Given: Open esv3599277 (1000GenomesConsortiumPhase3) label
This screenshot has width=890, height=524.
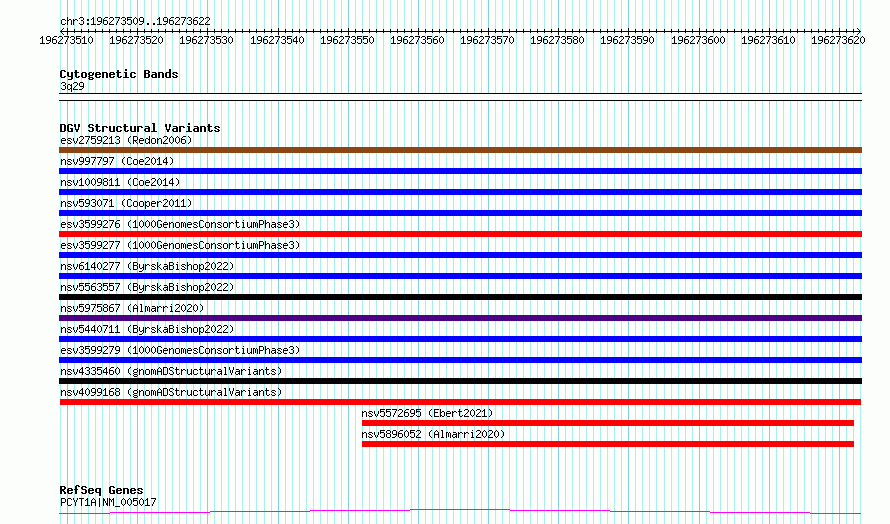Looking at the screenshot, I should point(180,245).
